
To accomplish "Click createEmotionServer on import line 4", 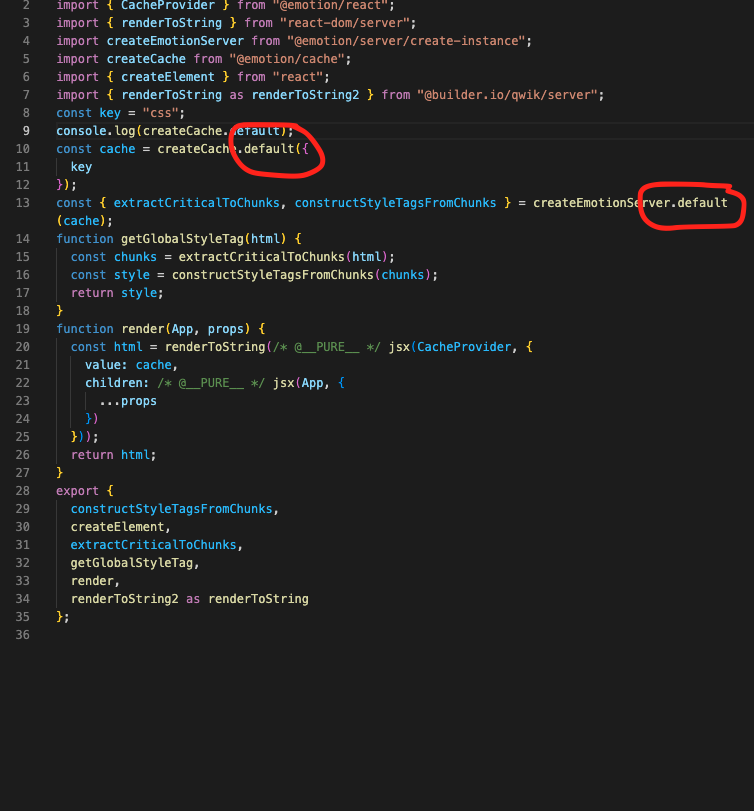I will point(175,41).
